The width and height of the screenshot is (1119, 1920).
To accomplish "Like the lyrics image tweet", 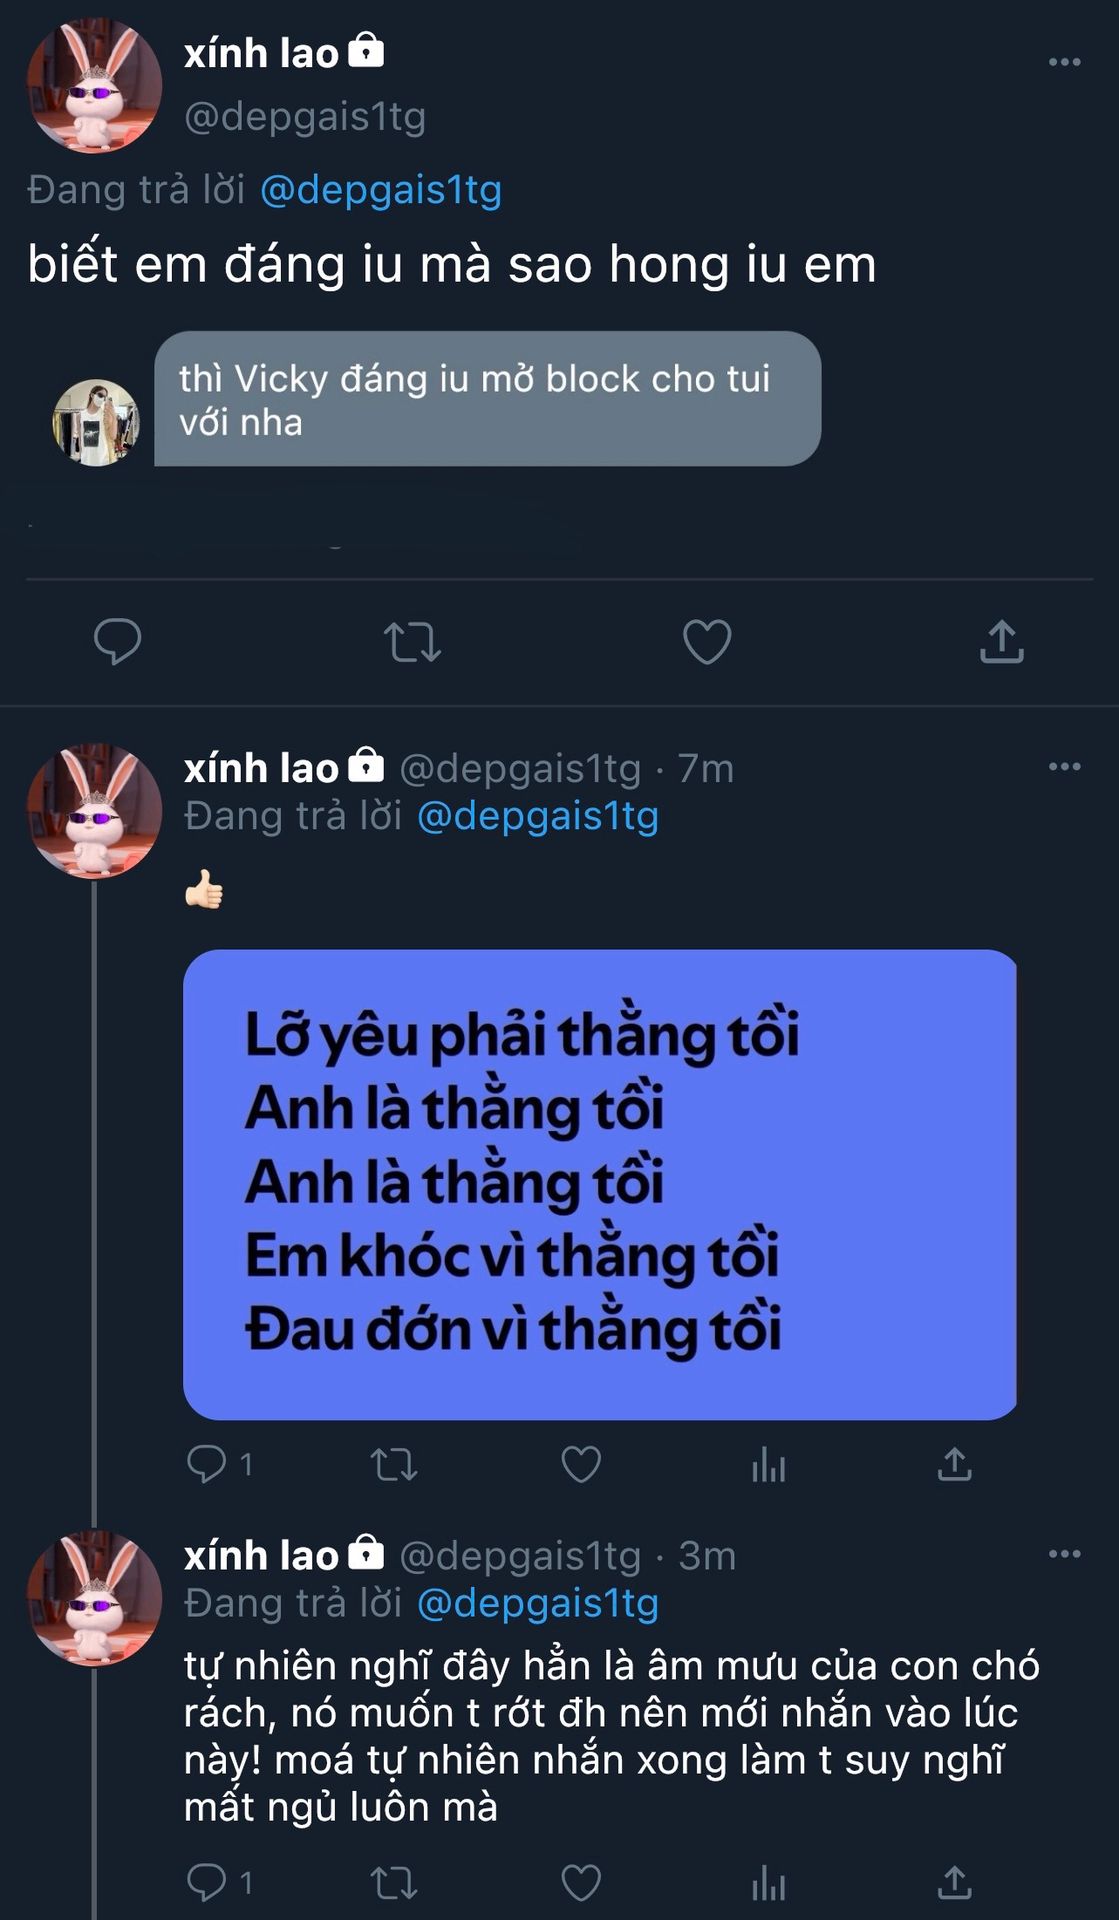I will (581, 1465).
